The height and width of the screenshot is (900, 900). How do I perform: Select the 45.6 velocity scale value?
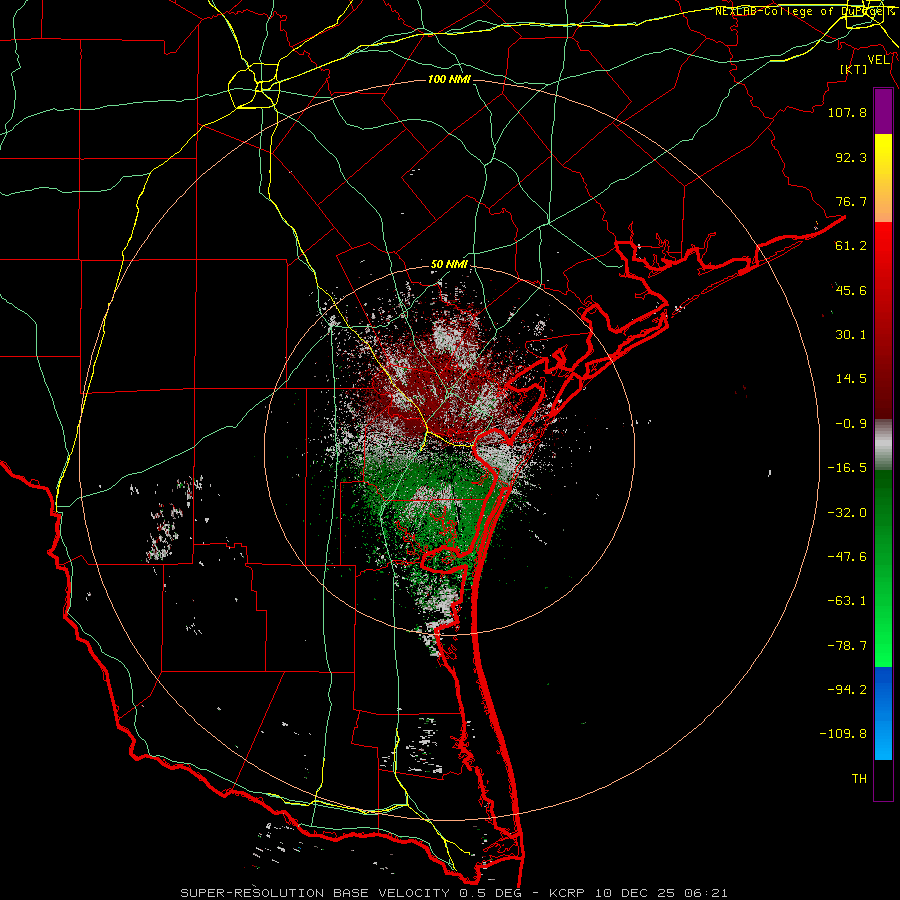(x=851, y=290)
